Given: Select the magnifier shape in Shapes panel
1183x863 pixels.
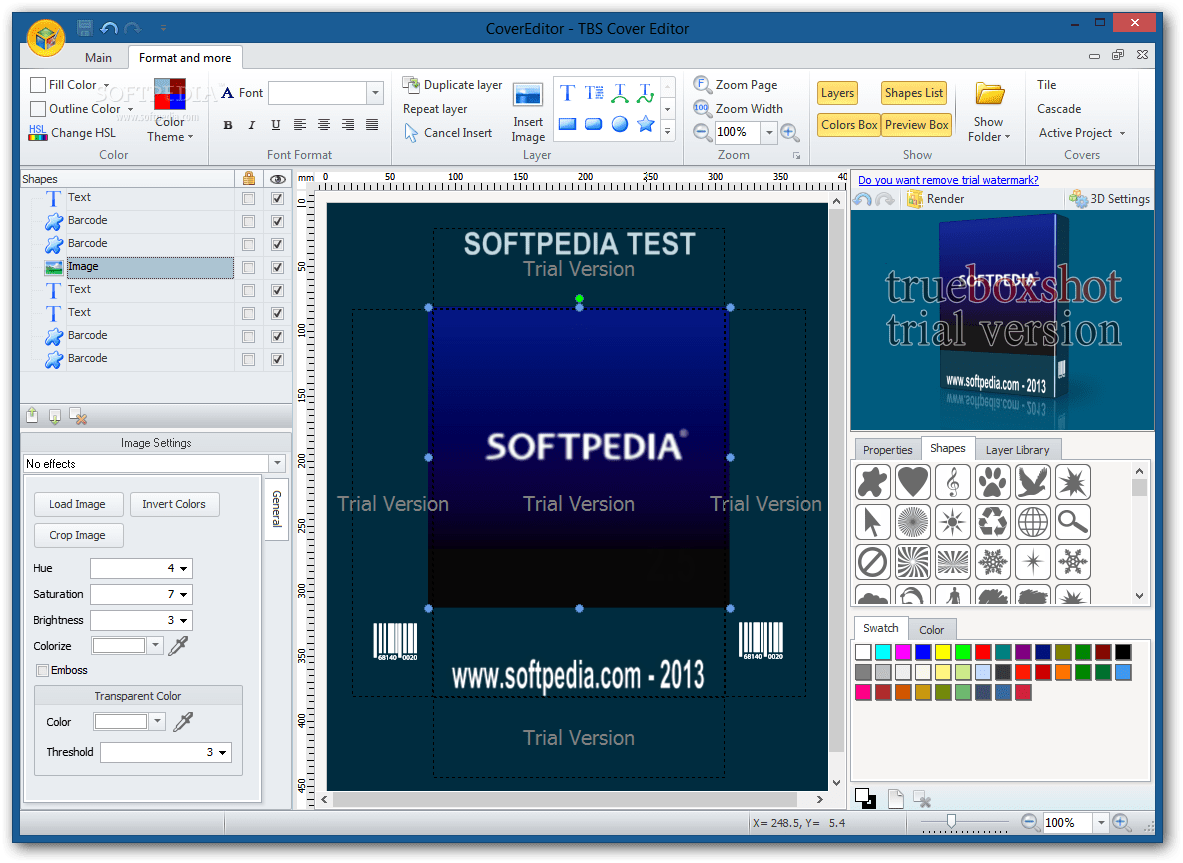Looking at the screenshot, I should coord(1072,522).
